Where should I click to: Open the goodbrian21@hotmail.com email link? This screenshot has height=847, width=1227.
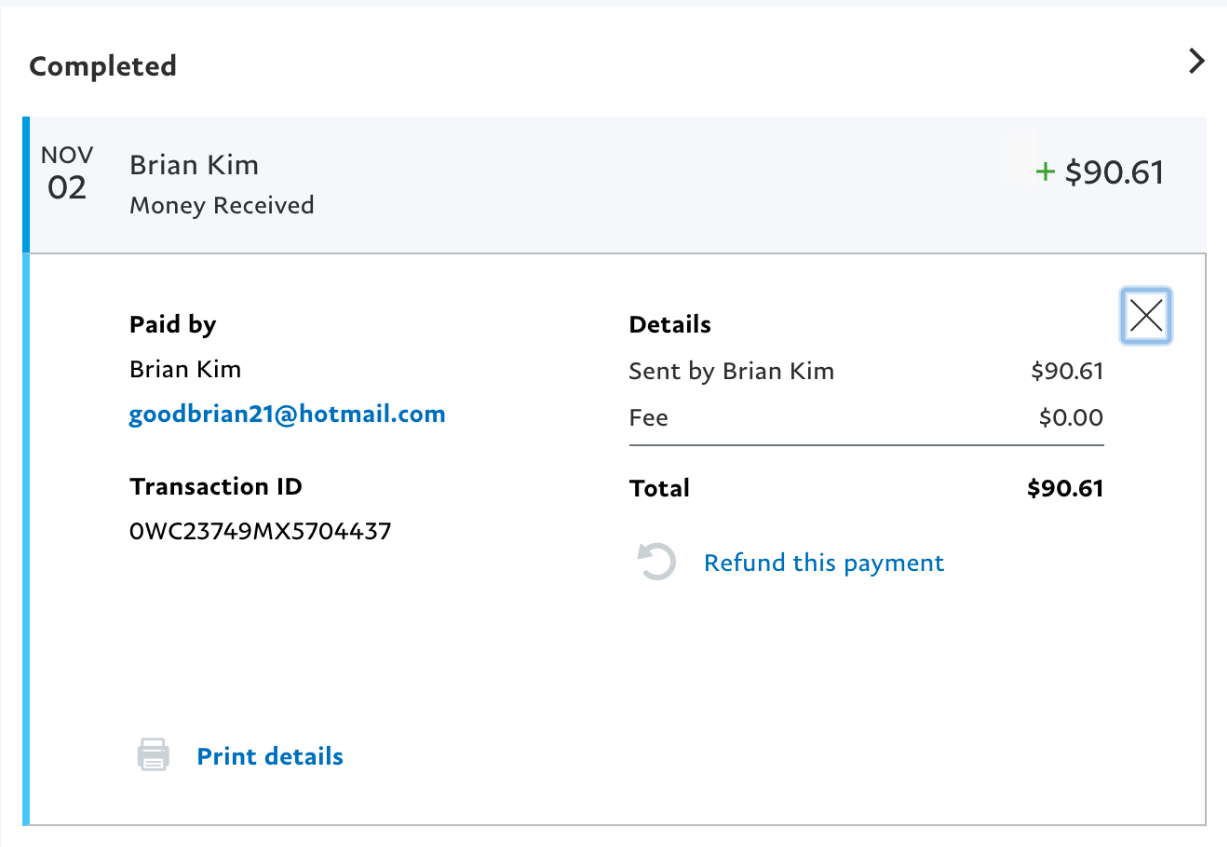click(287, 414)
